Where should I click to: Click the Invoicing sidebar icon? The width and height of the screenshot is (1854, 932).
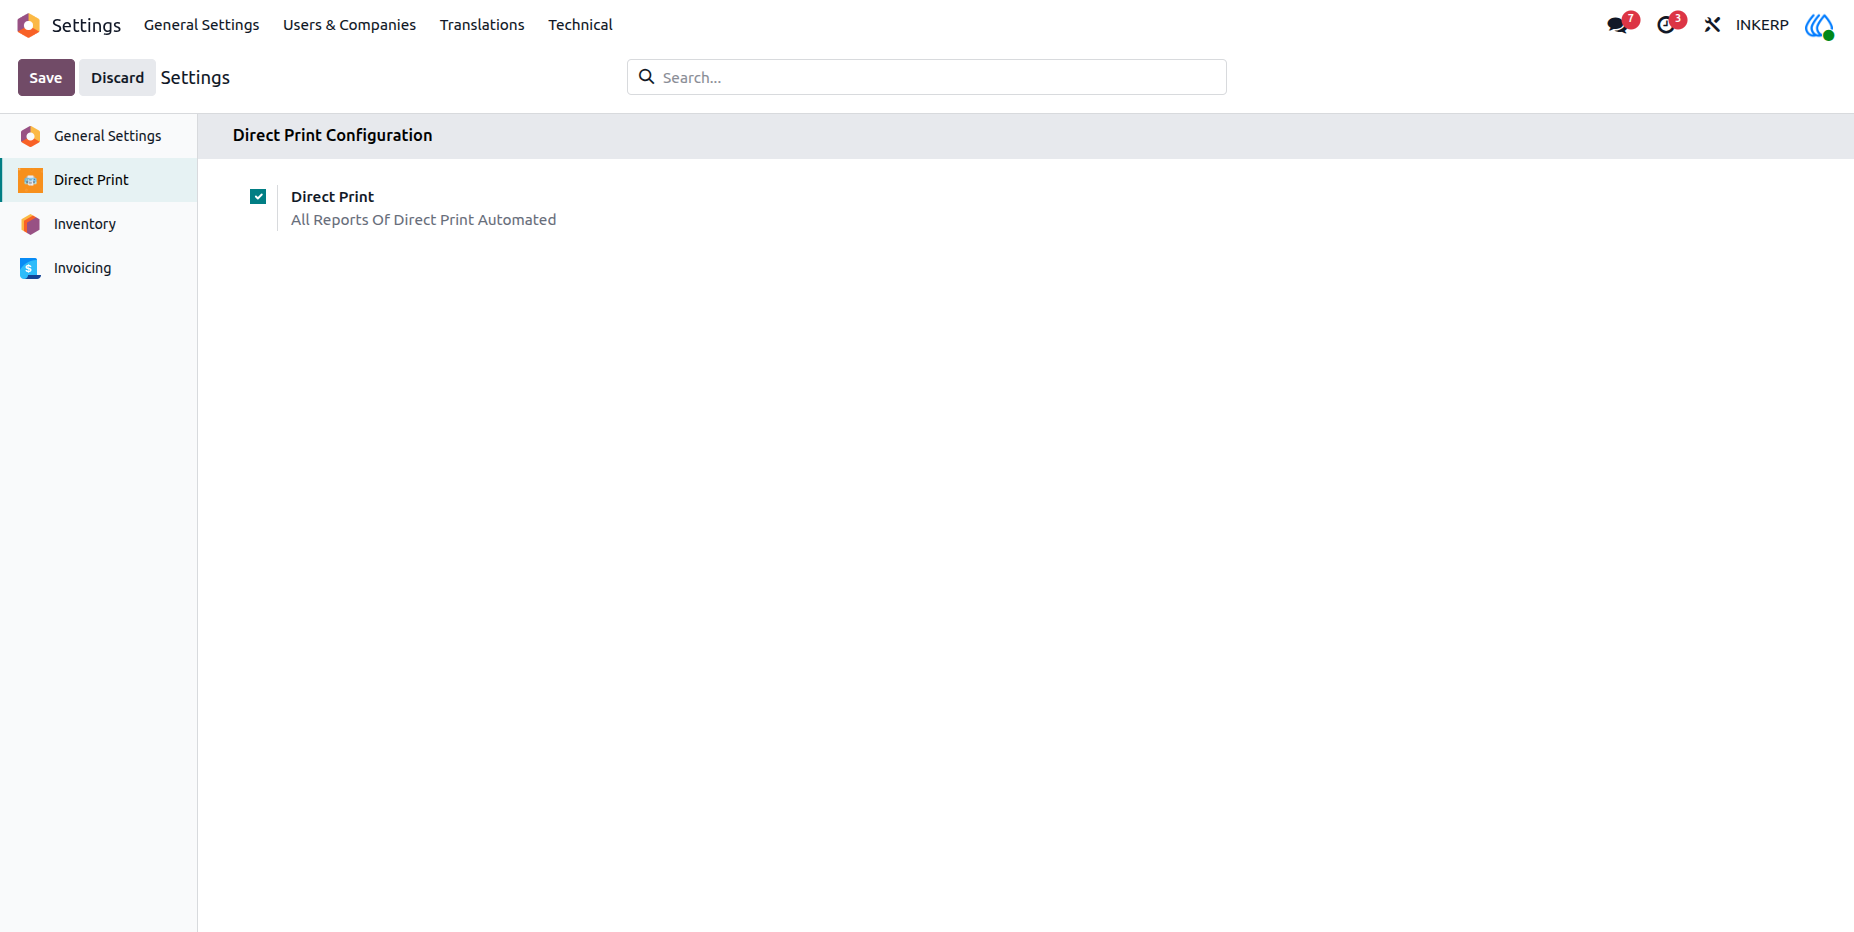pos(31,268)
